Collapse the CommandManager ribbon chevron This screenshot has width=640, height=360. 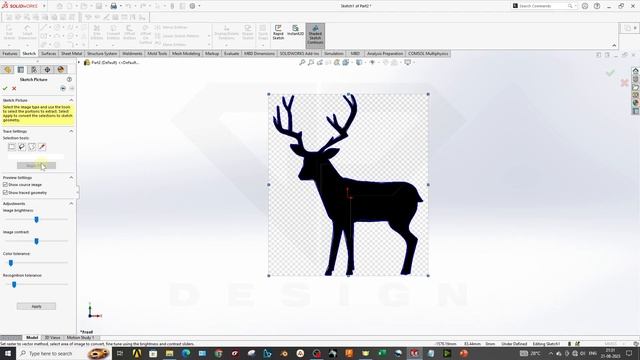(x=614, y=45)
